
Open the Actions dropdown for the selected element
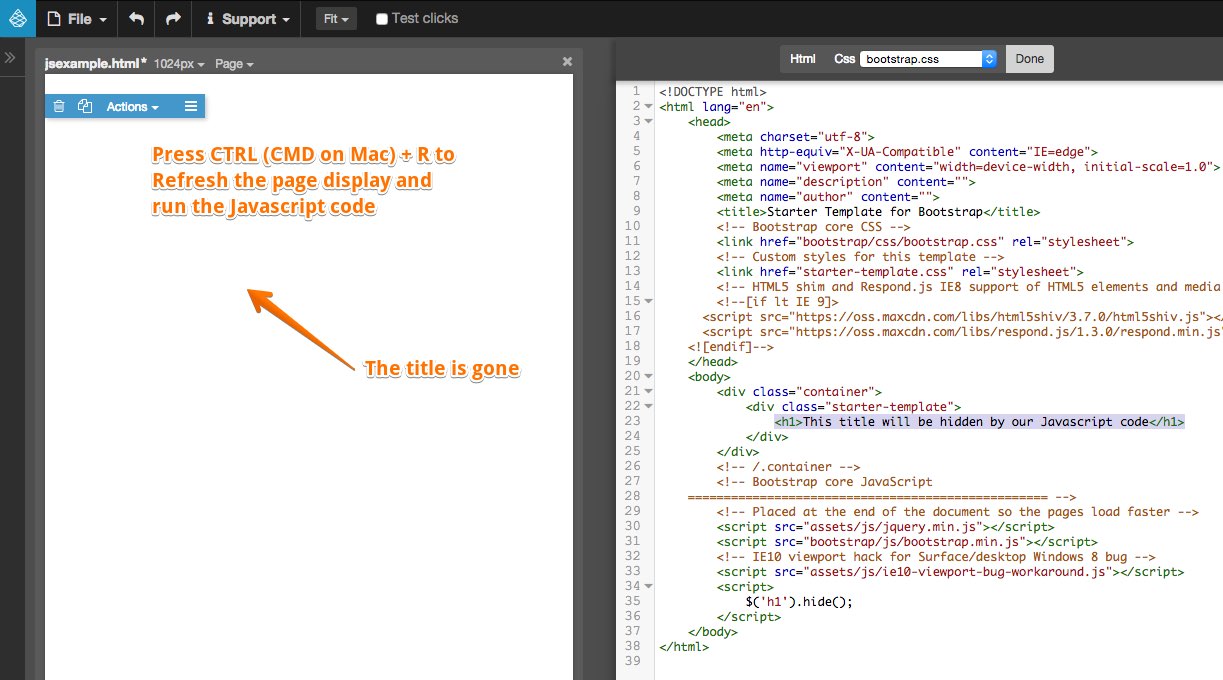tap(133, 106)
